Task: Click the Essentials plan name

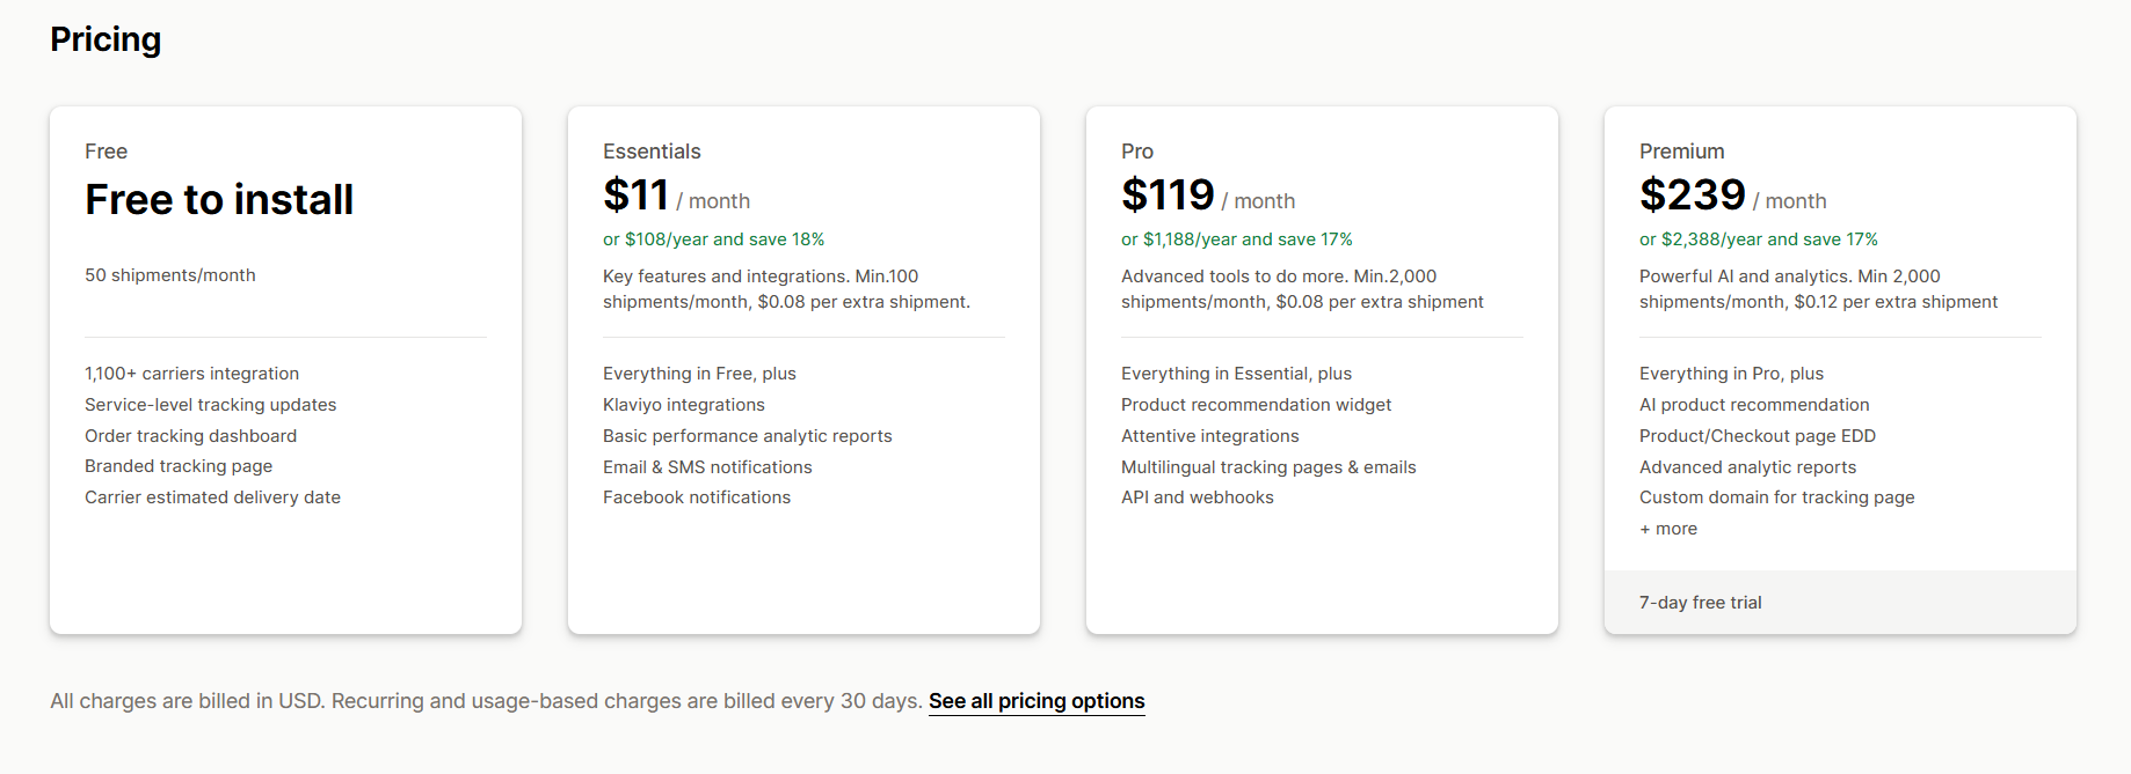Action: (x=651, y=151)
